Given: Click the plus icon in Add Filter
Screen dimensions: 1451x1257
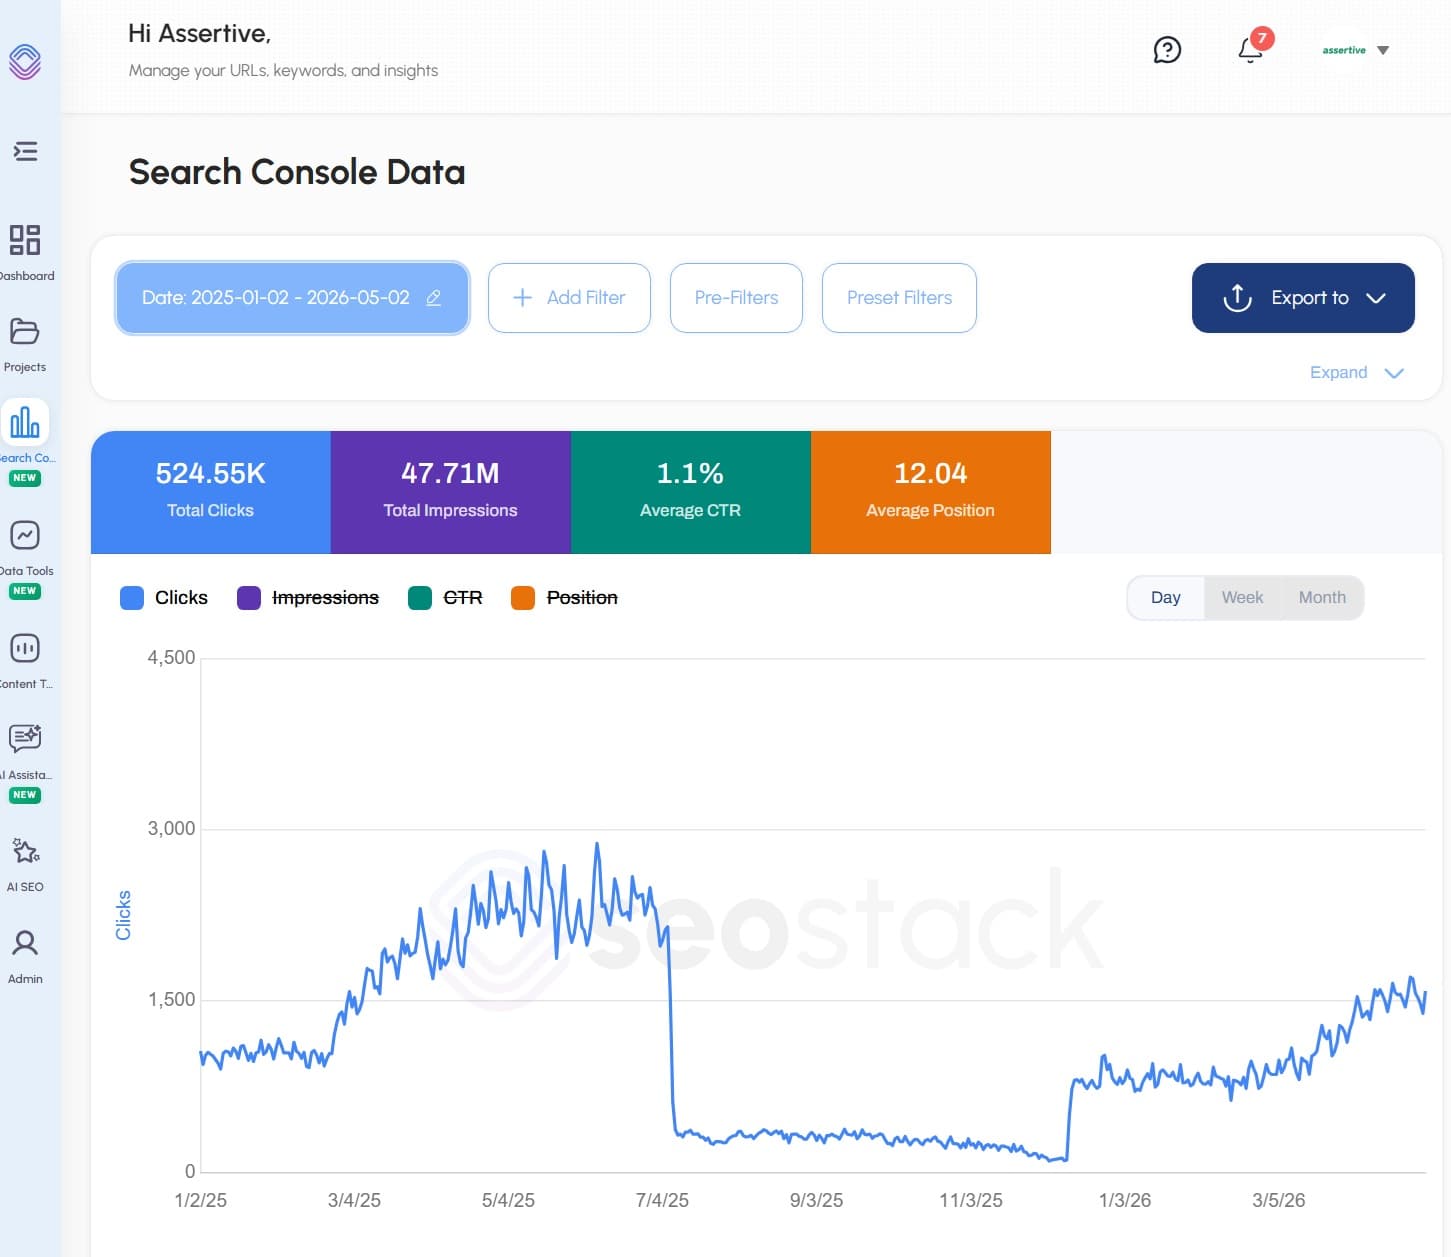Looking at the screenshot, I should 522,298.
